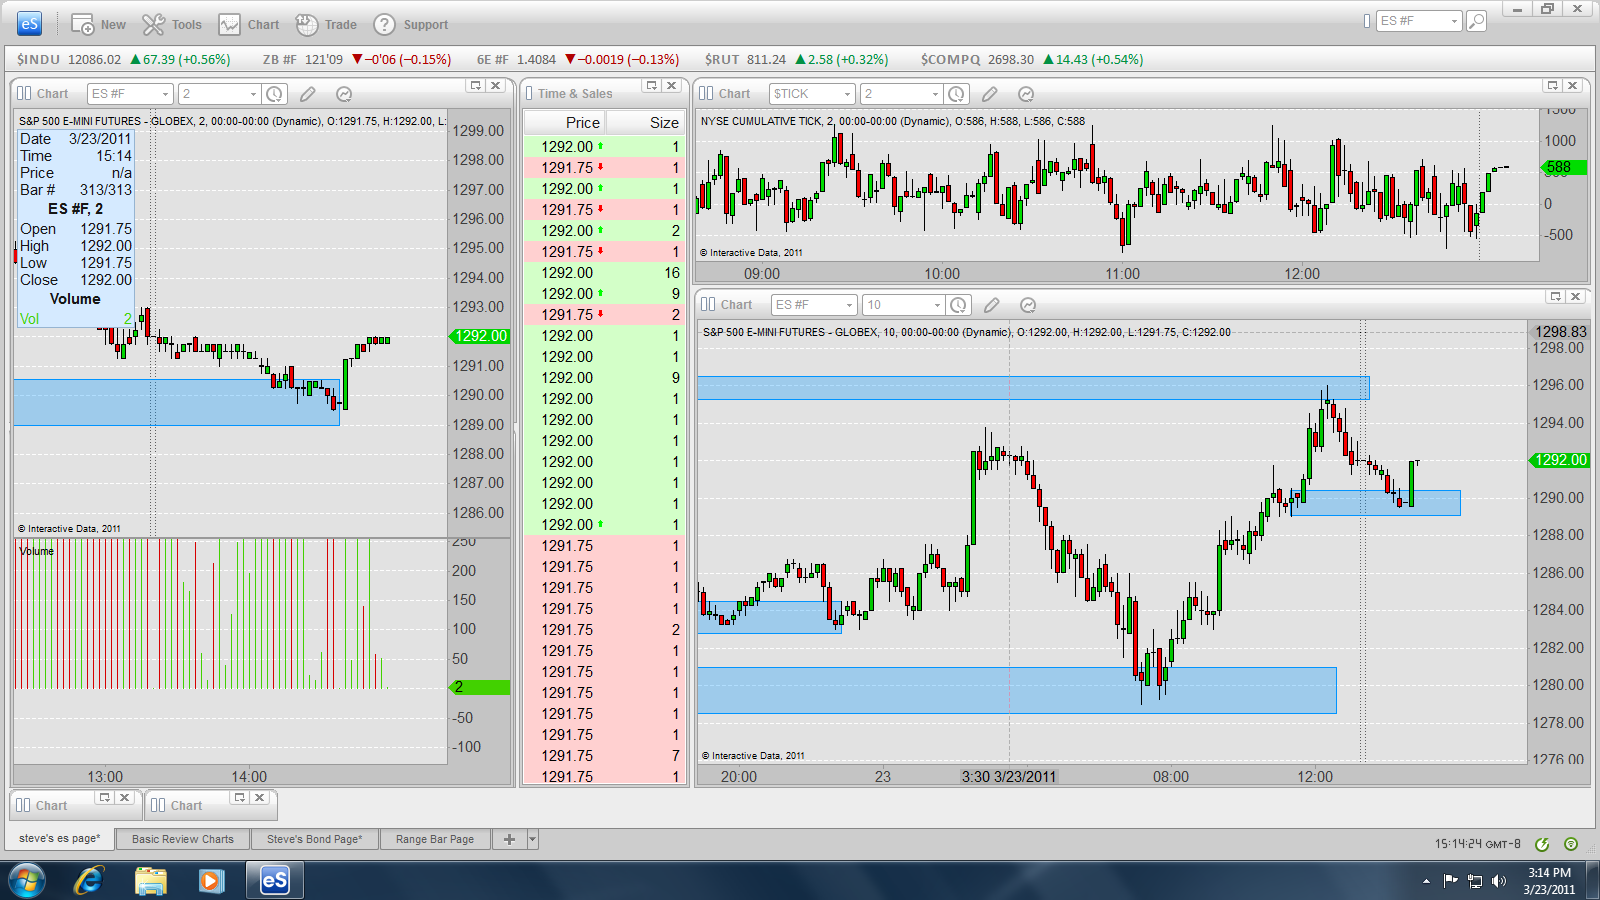This screenshot has width=1600, height=900.
Task: Select the drawing pencil tool in left chart
Action: coord(308,94)
